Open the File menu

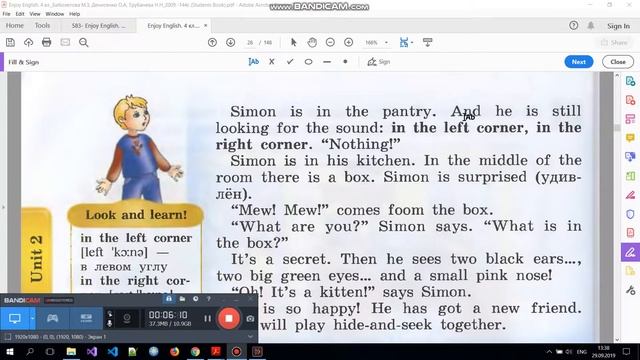click(x=7, y=14)
